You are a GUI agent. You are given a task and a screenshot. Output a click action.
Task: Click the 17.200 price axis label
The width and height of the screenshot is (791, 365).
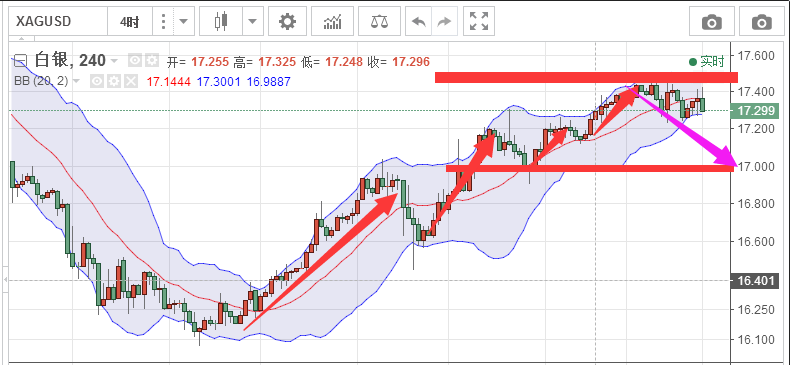(755, 129)
